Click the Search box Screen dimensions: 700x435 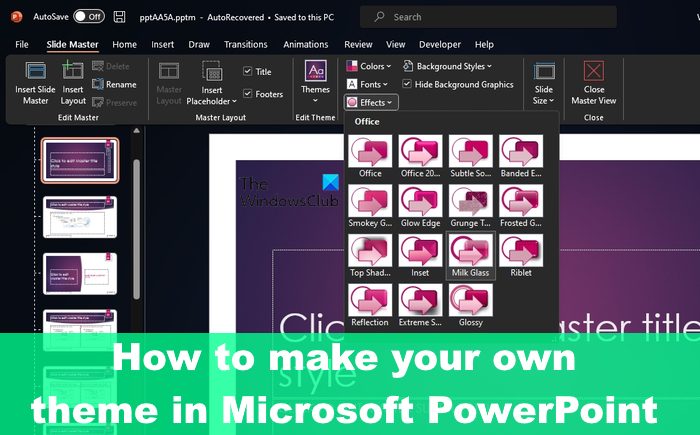pyautogui.click(x=488, y=17)
